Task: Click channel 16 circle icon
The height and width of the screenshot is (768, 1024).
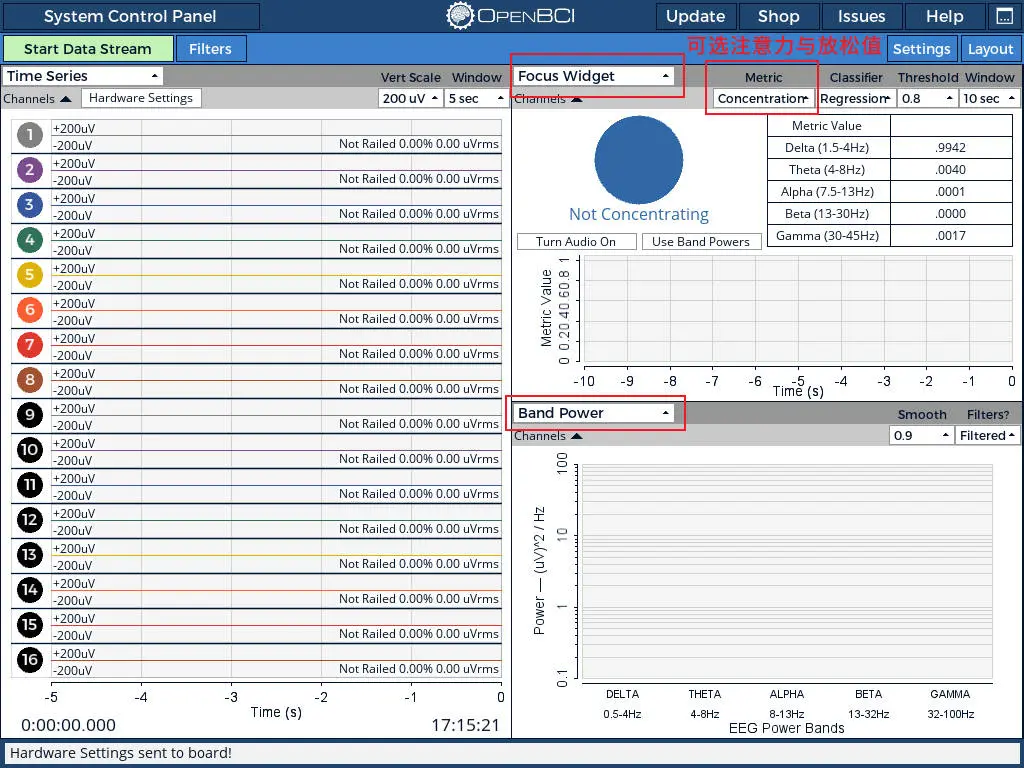Action: pyautogui.click(x=29, y=660)
